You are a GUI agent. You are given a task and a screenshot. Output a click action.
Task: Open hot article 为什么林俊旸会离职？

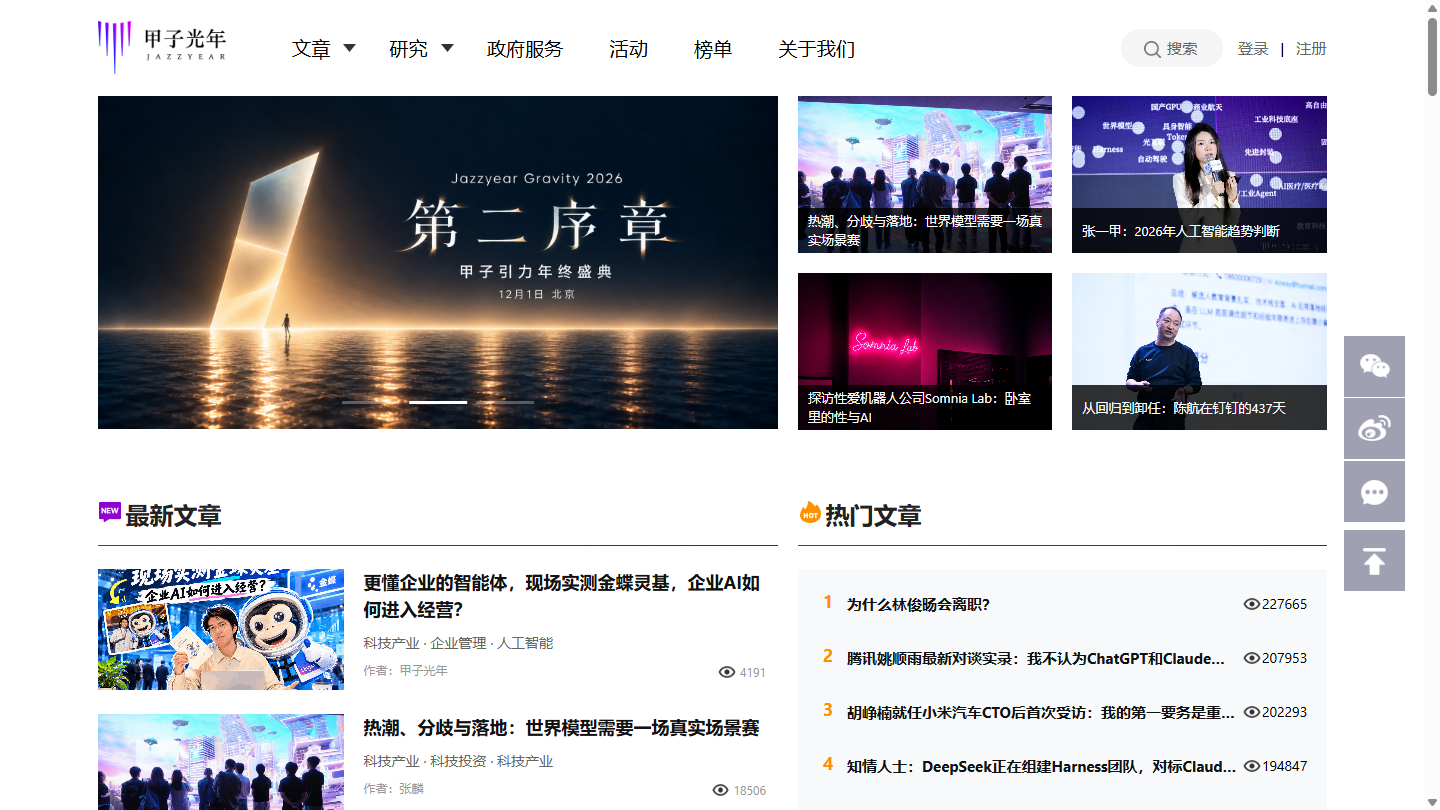coord(918,604)
